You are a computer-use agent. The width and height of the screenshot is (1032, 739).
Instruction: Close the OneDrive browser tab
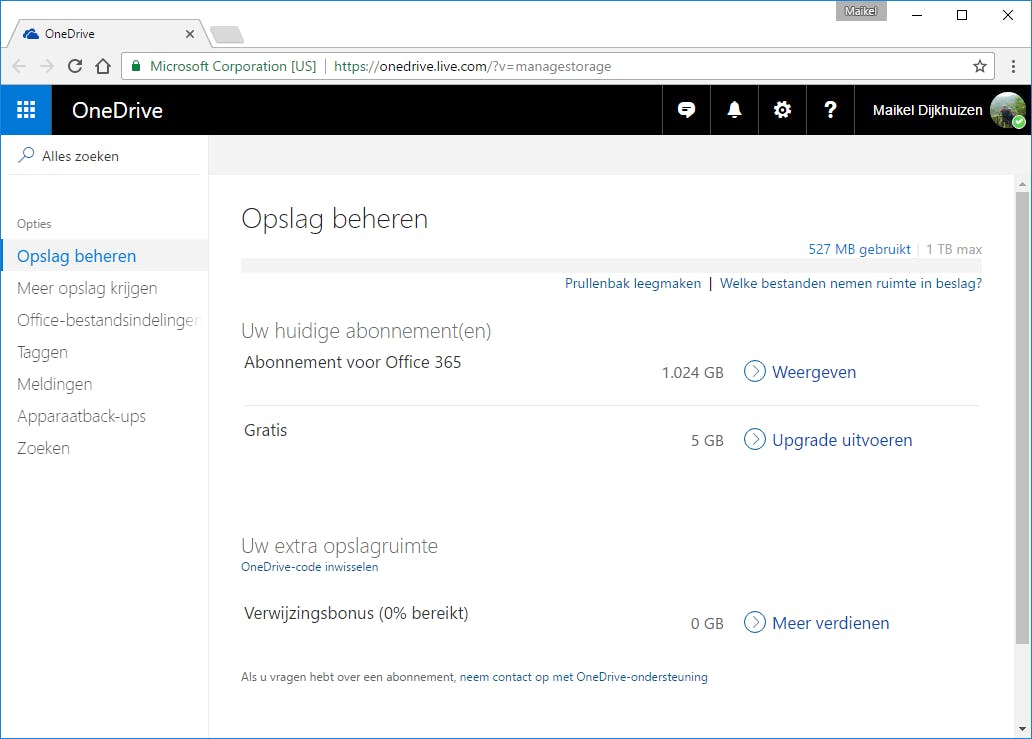190,34
